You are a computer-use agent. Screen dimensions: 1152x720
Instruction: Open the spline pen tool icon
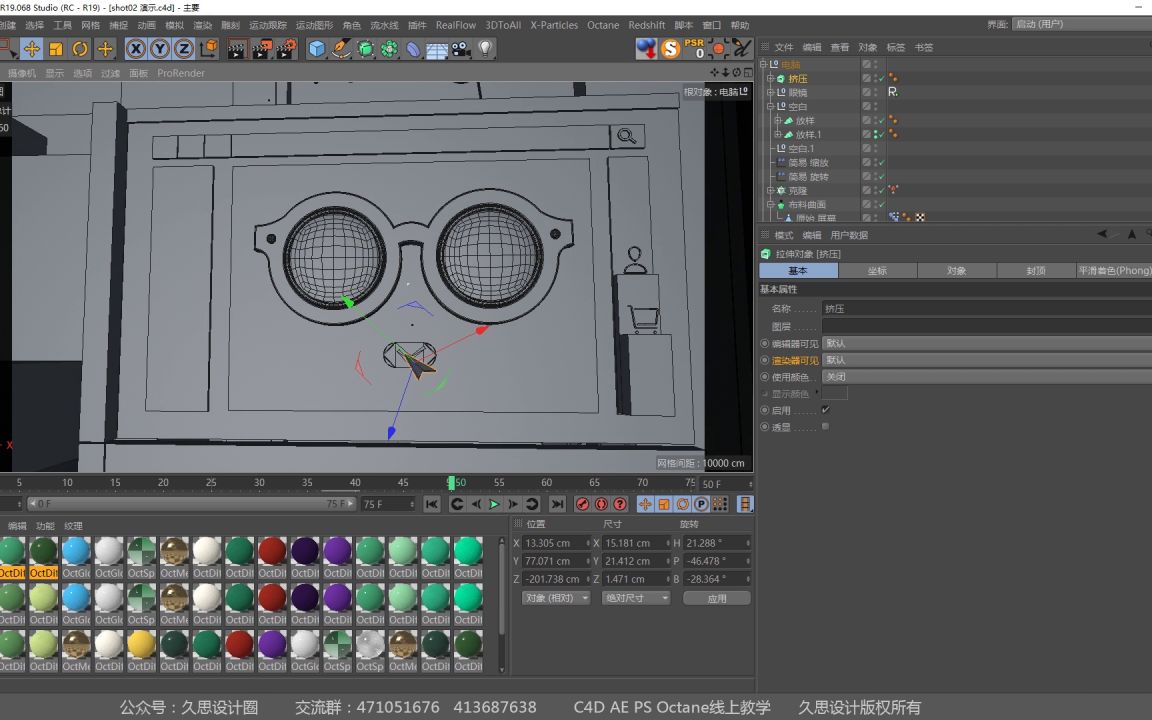(x=341, y=48)
